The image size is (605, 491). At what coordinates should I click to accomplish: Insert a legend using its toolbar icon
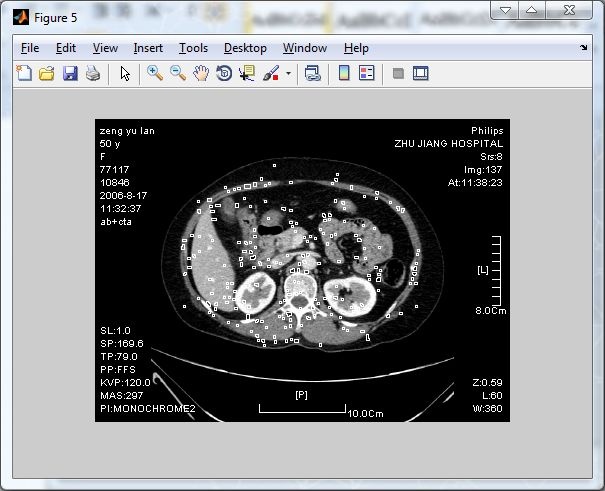367,73
